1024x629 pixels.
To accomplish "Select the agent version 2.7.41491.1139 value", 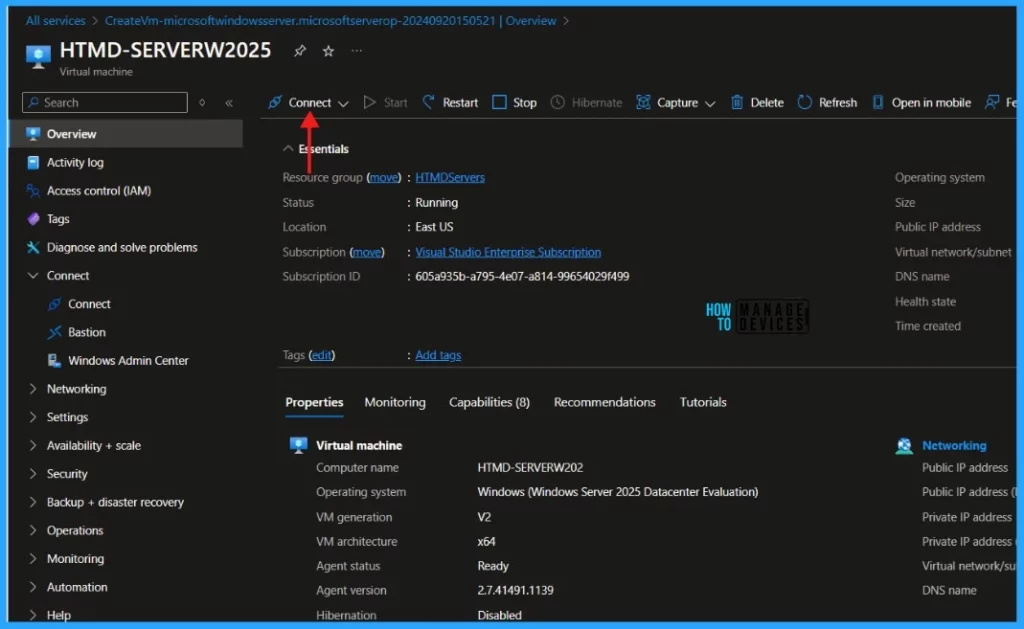I will [x=515, y=590].
